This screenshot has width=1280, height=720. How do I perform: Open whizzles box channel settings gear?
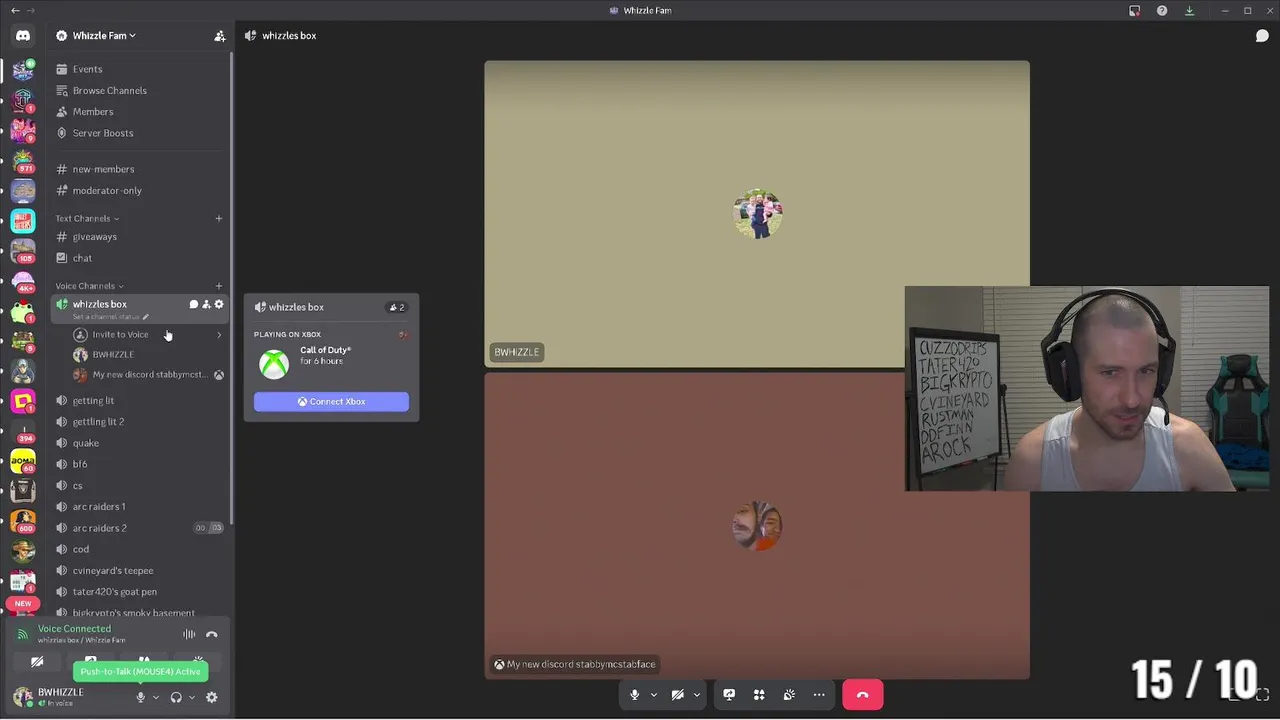pyautogui.click(x=219, y=304)
